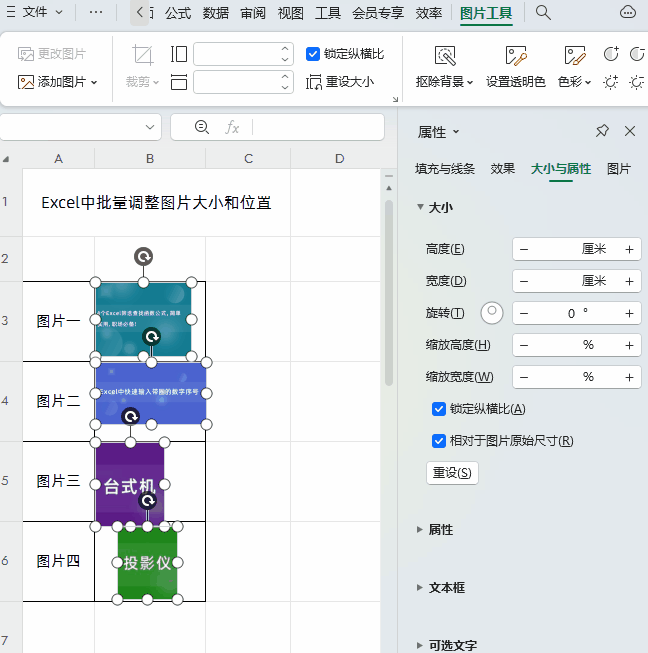Click the select-all corner of sheet
648x653 pixels.
[6, 159]
